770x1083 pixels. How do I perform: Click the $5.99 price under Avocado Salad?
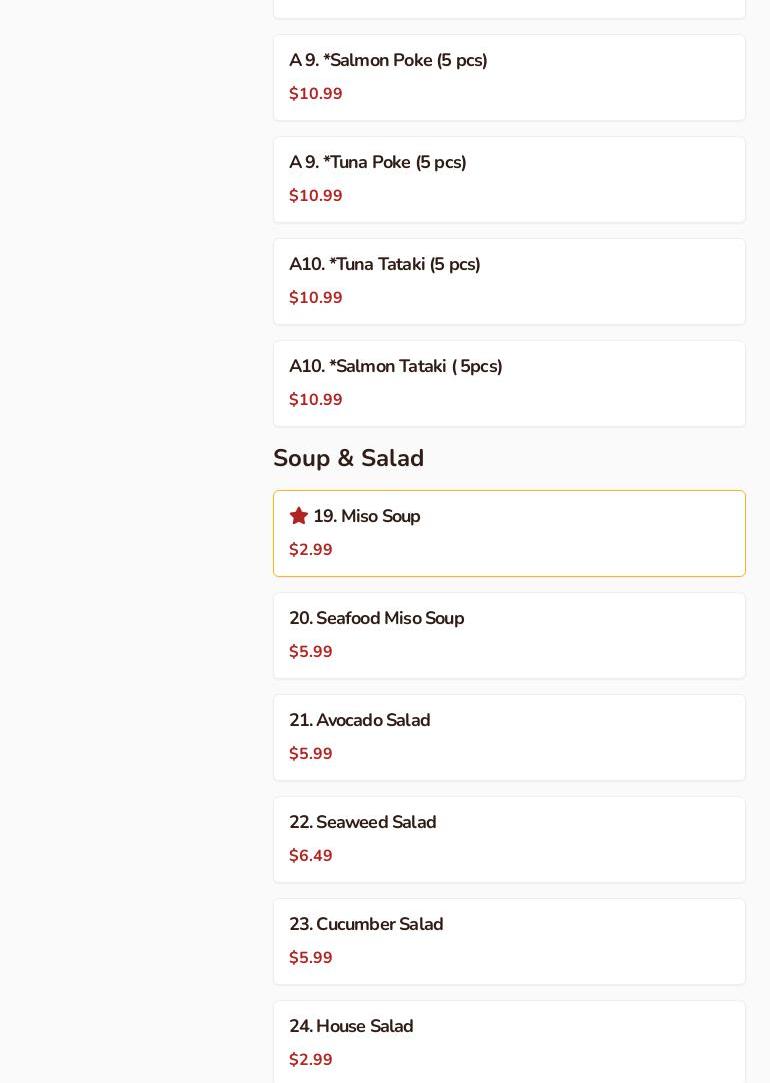pyautogui.click(x=311, y=754)
